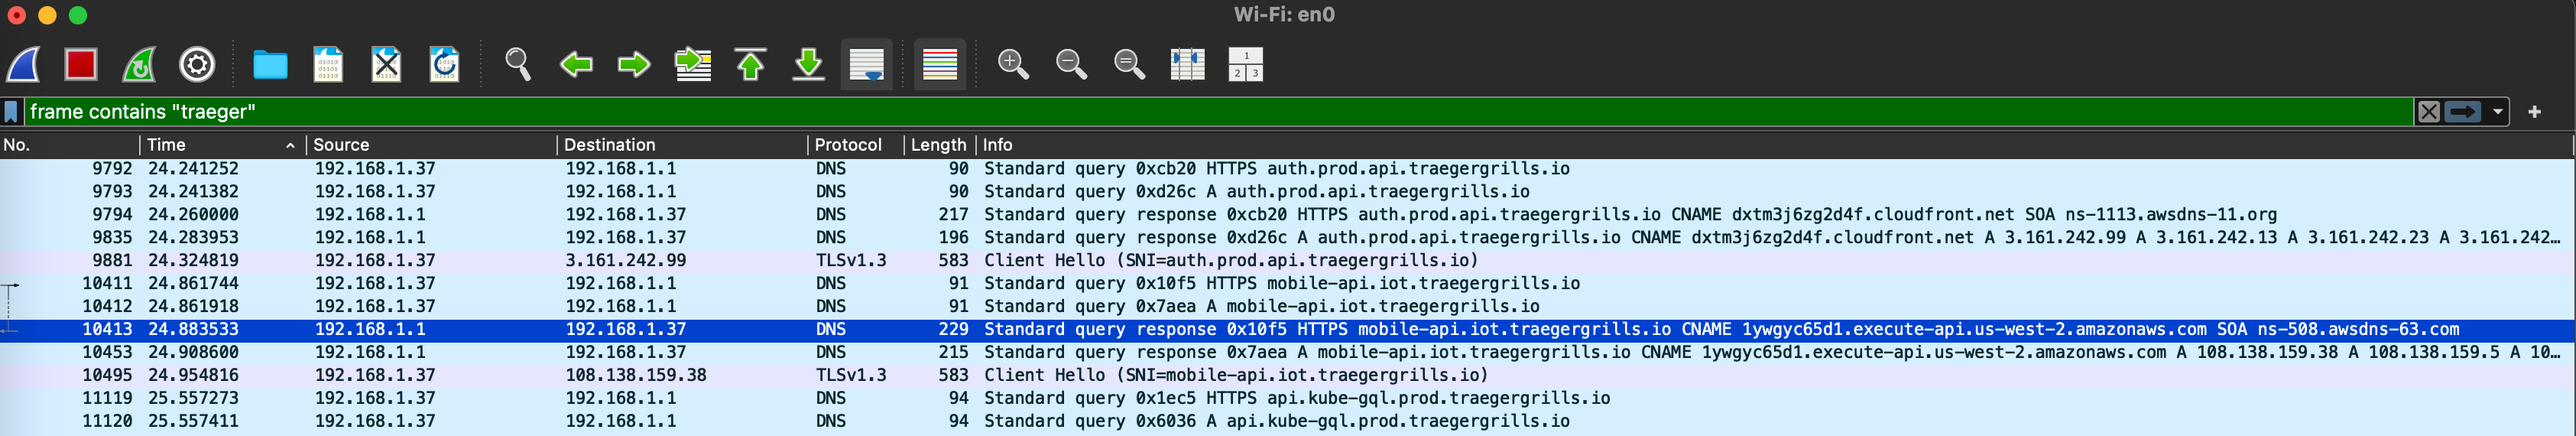
Task: Reload this capture file
Action: (444, 65)
